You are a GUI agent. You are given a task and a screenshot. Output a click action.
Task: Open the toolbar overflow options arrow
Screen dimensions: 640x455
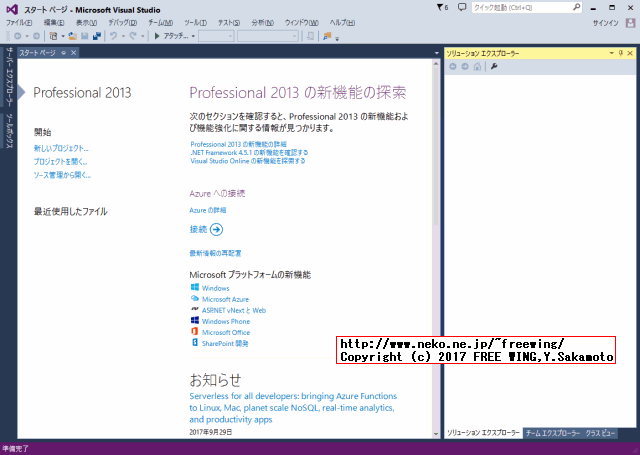[337, 38]
